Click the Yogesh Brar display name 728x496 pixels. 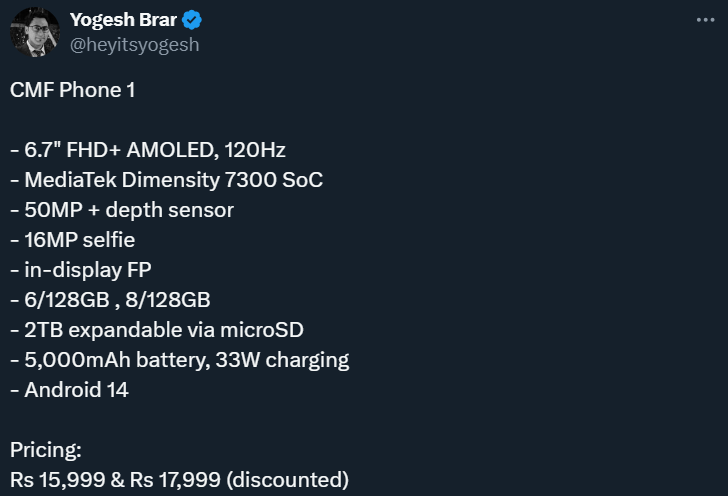click(x=123, y=20)
